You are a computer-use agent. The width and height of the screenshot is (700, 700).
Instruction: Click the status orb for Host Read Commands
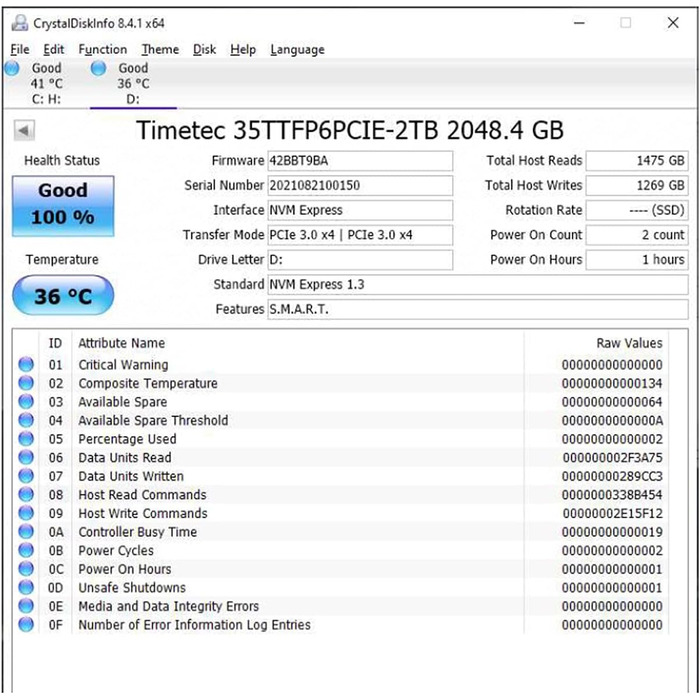(x=26, y=495)
